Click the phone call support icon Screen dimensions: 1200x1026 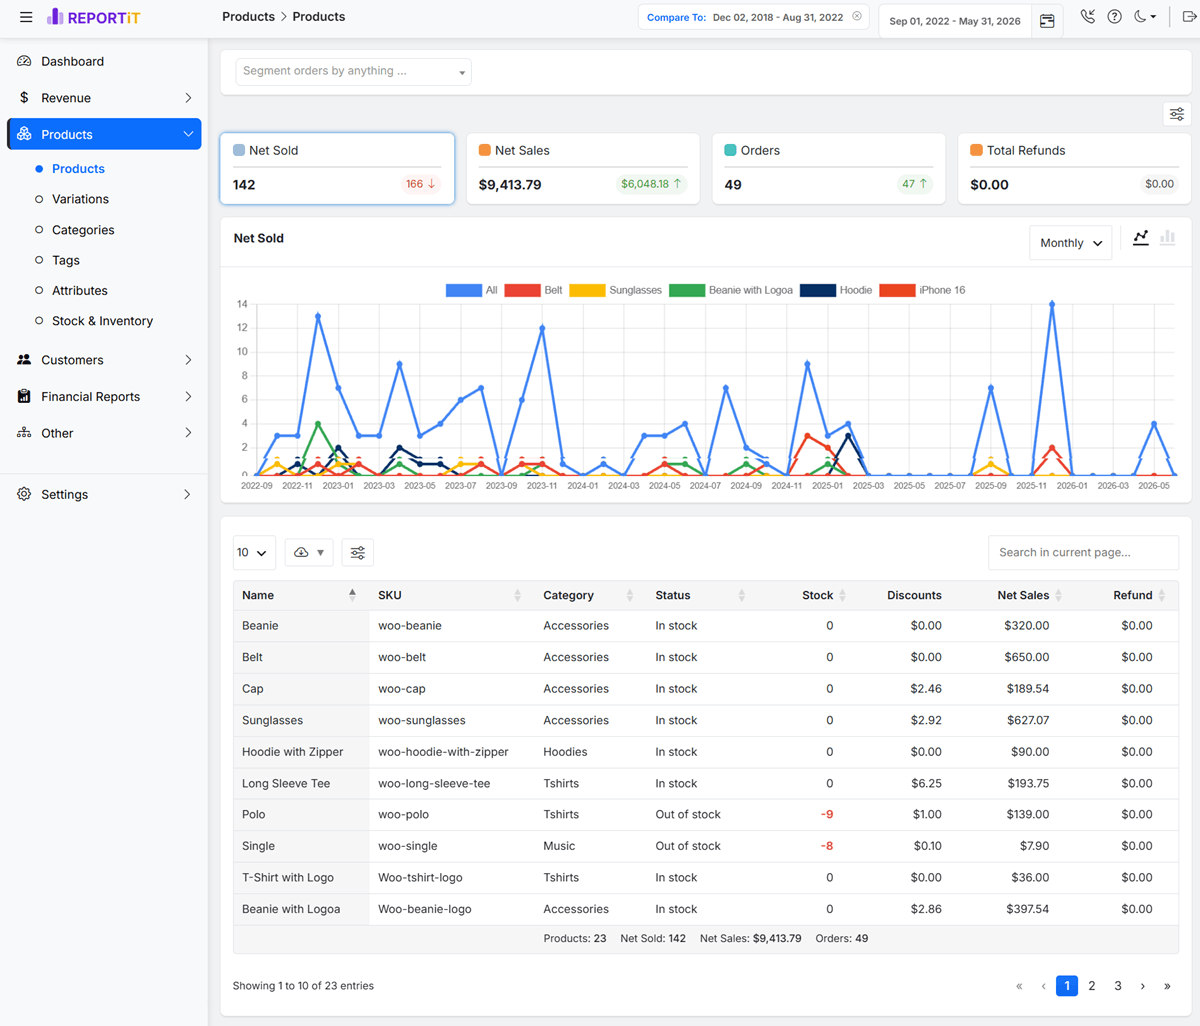pyautogui.click(x=1088, y=17)
